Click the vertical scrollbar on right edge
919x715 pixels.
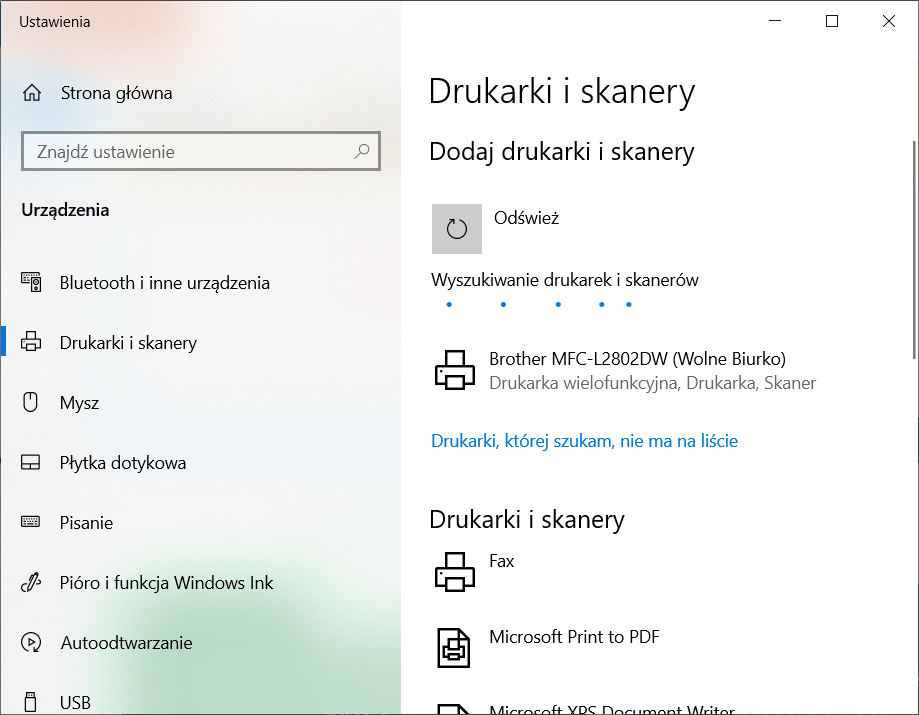(913, 250)
